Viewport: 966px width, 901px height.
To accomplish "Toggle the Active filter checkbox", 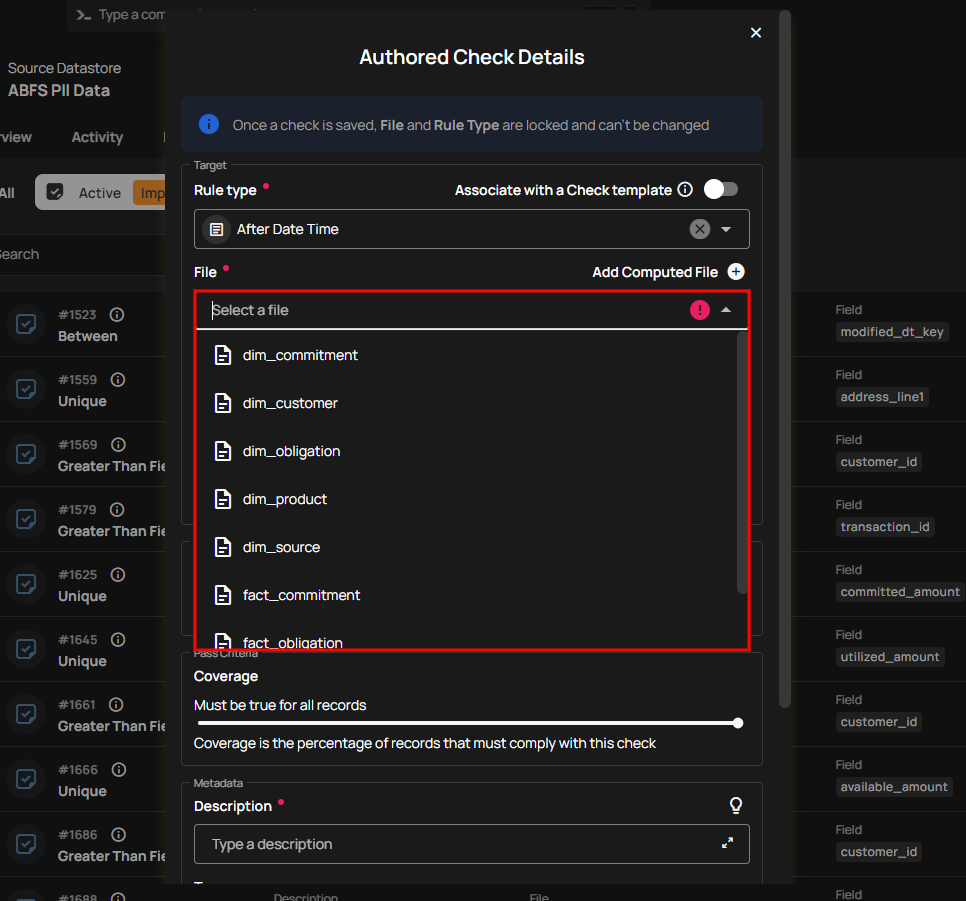I will (56, 192).
